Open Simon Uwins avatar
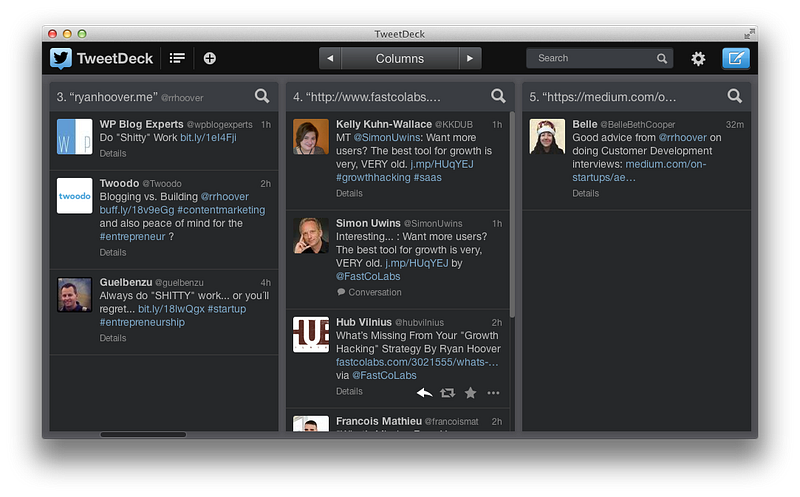Image resolution: width=800 pixels, height=497 pixels. pyautogui.click(x=311, y=236)
